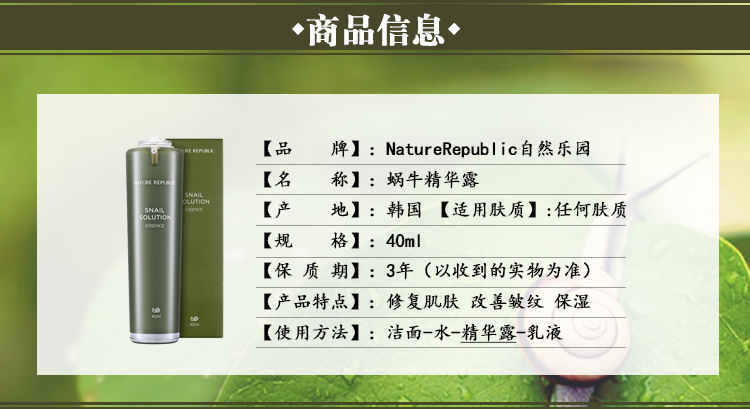Image resolution: width=750 pixels, height=409 pixels.
Task: Click the 蜗牛精华露 product name
Action: [433, 180]
